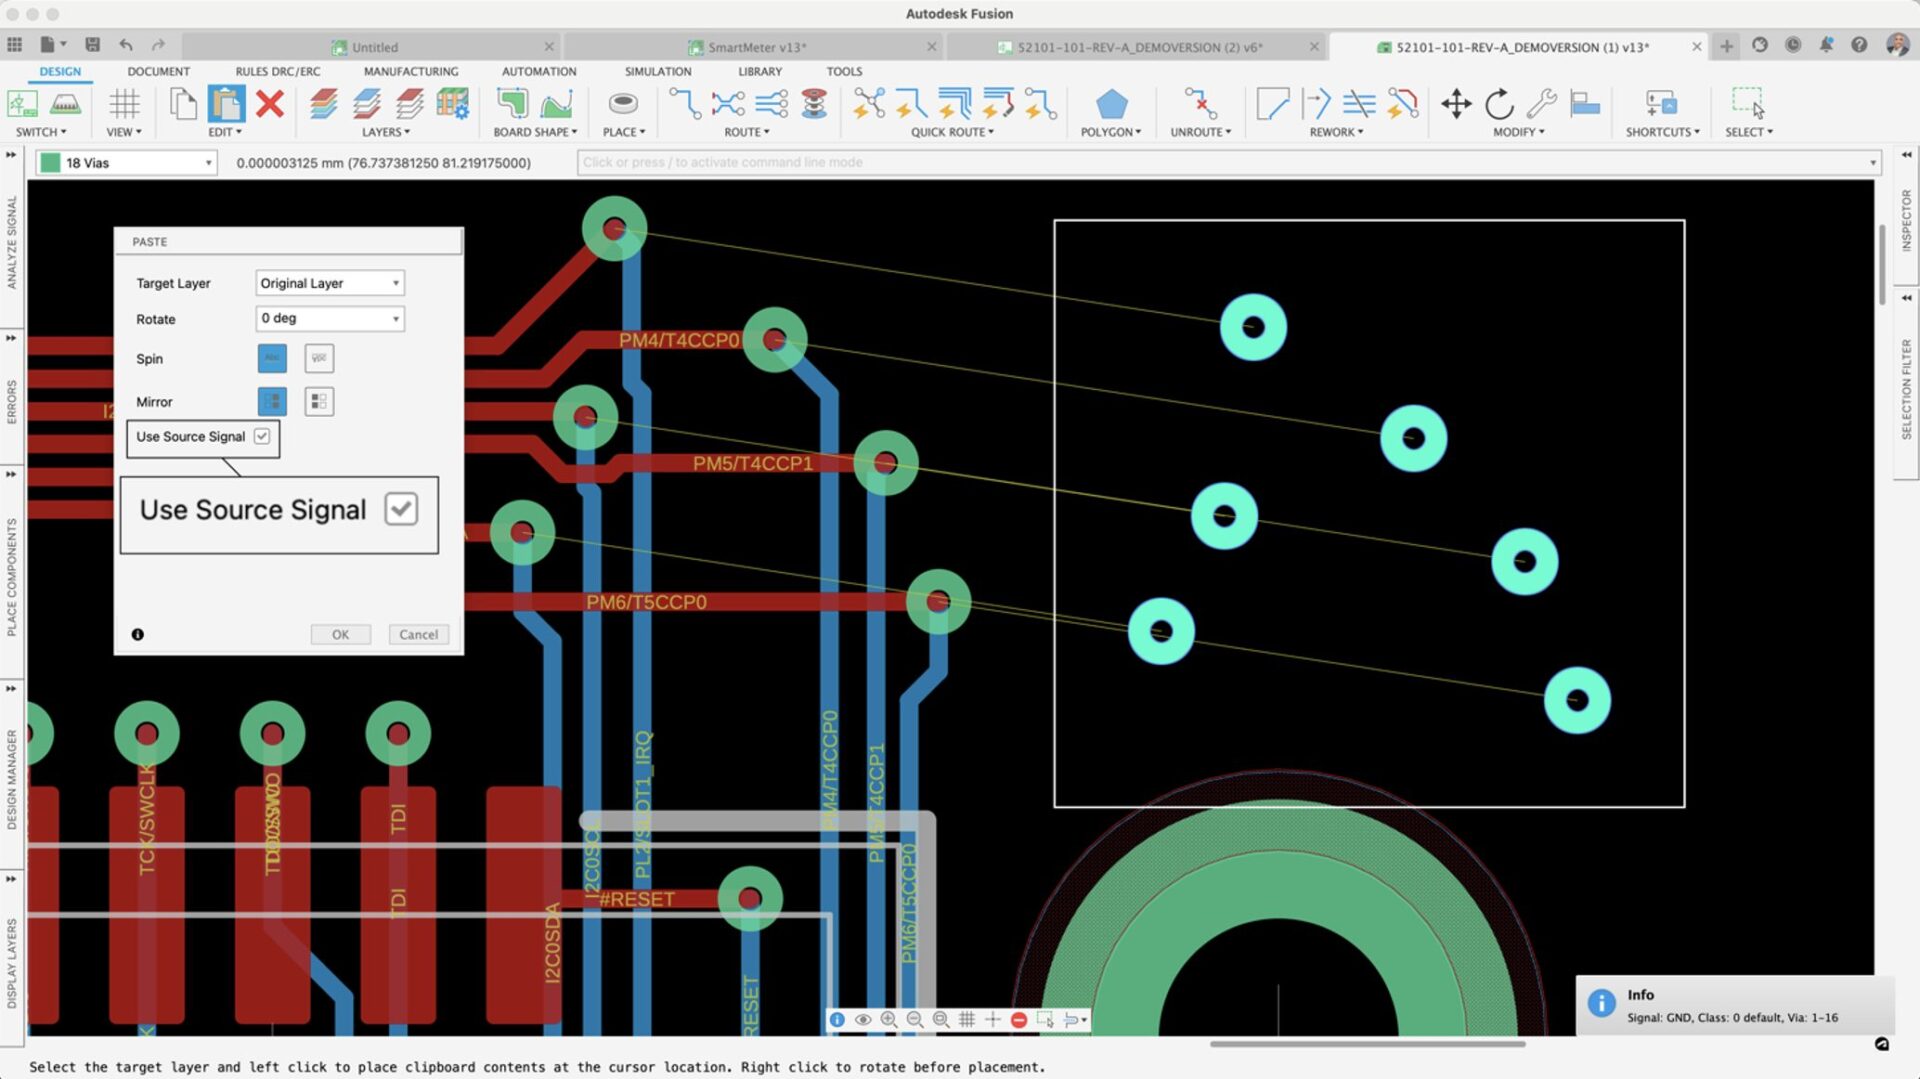Enable the second Mirror option

click(319, 402)
